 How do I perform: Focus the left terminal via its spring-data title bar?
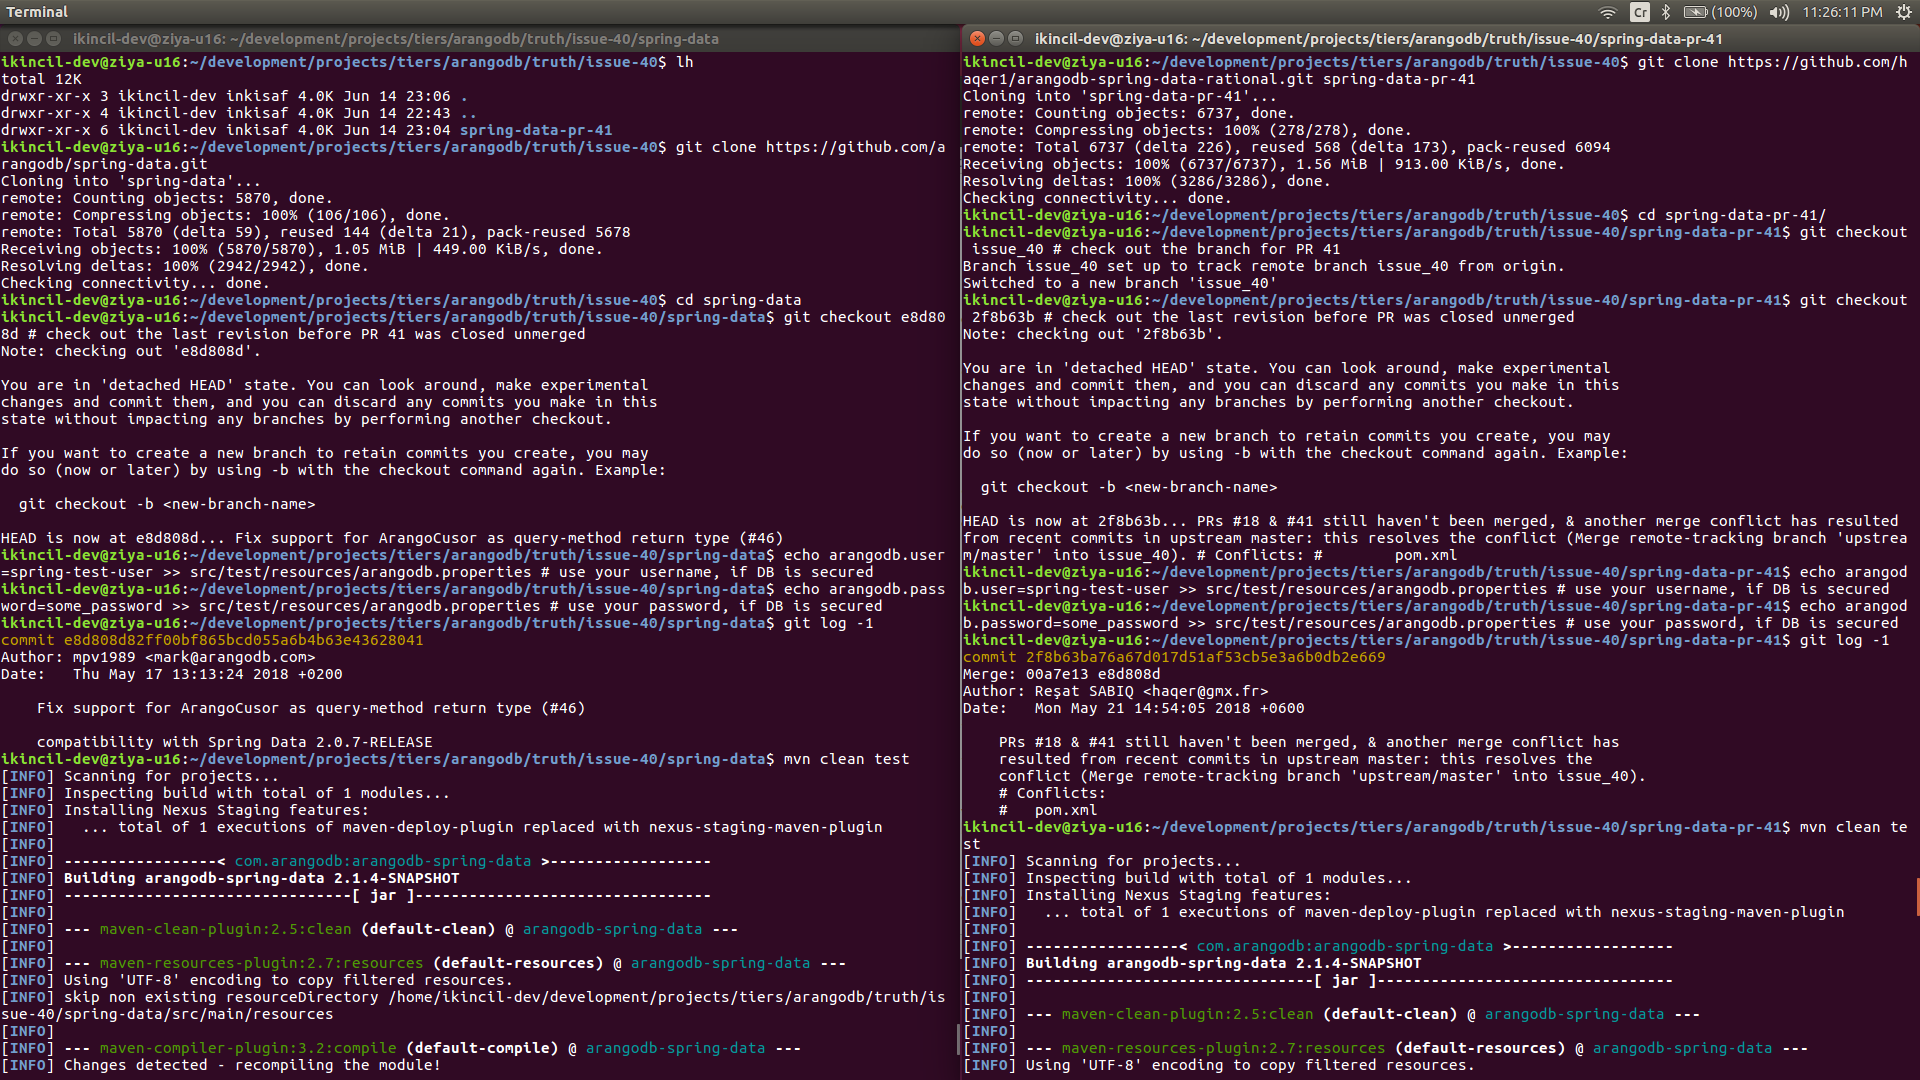click(x=396, y=39)
